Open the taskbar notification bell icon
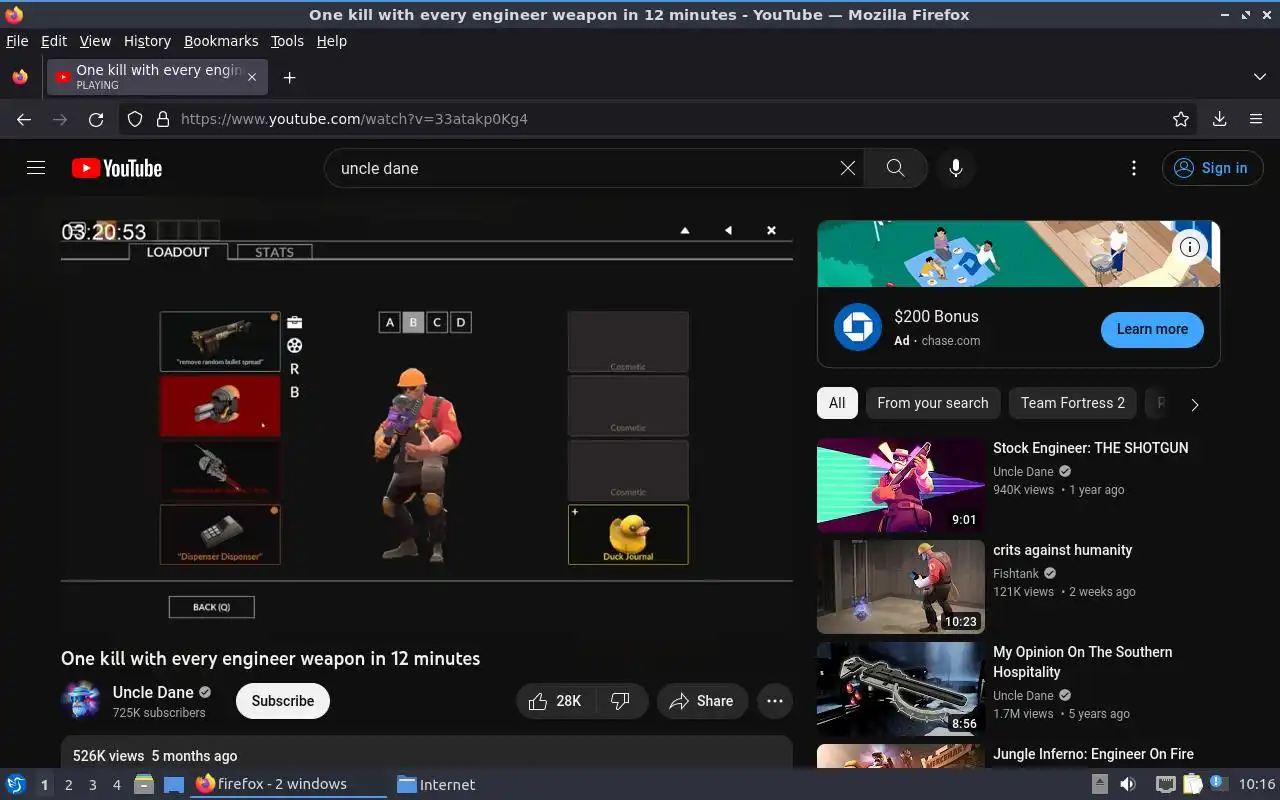This screenshot has height=800, width=1280. (x=1216, y=784)
